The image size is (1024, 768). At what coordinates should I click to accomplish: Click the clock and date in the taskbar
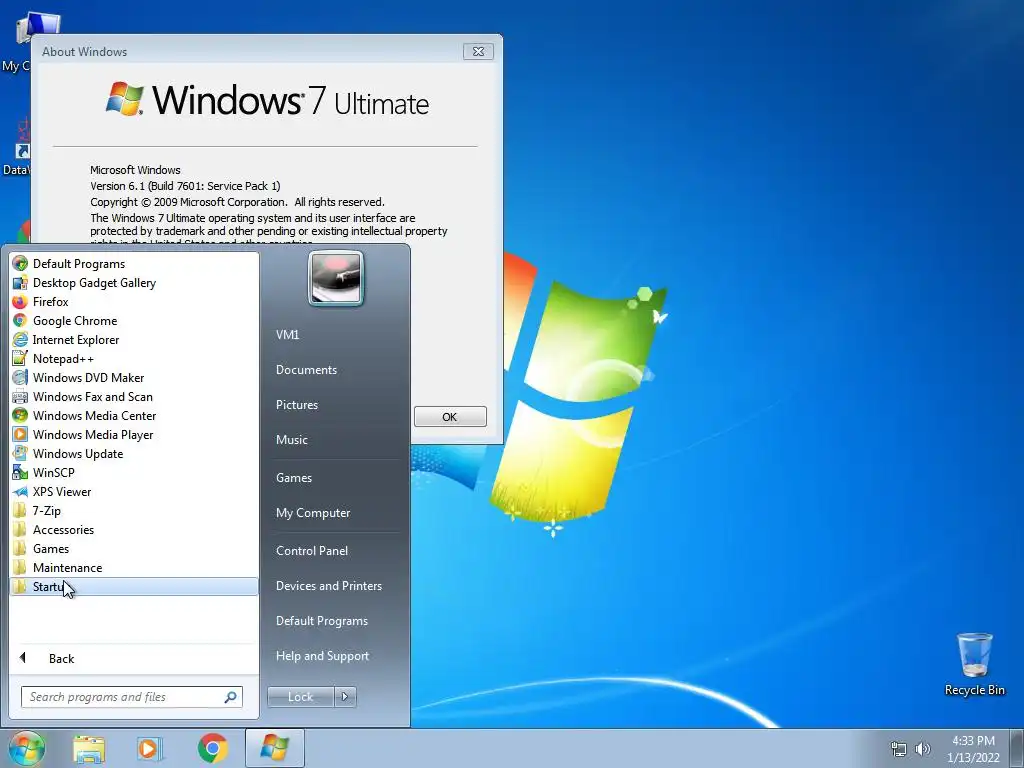(973, 749)
